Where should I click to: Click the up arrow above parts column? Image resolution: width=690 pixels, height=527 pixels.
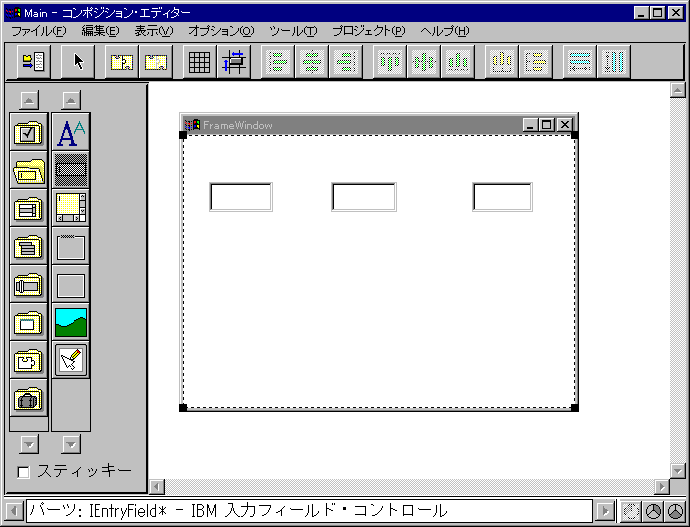(71, 100)
